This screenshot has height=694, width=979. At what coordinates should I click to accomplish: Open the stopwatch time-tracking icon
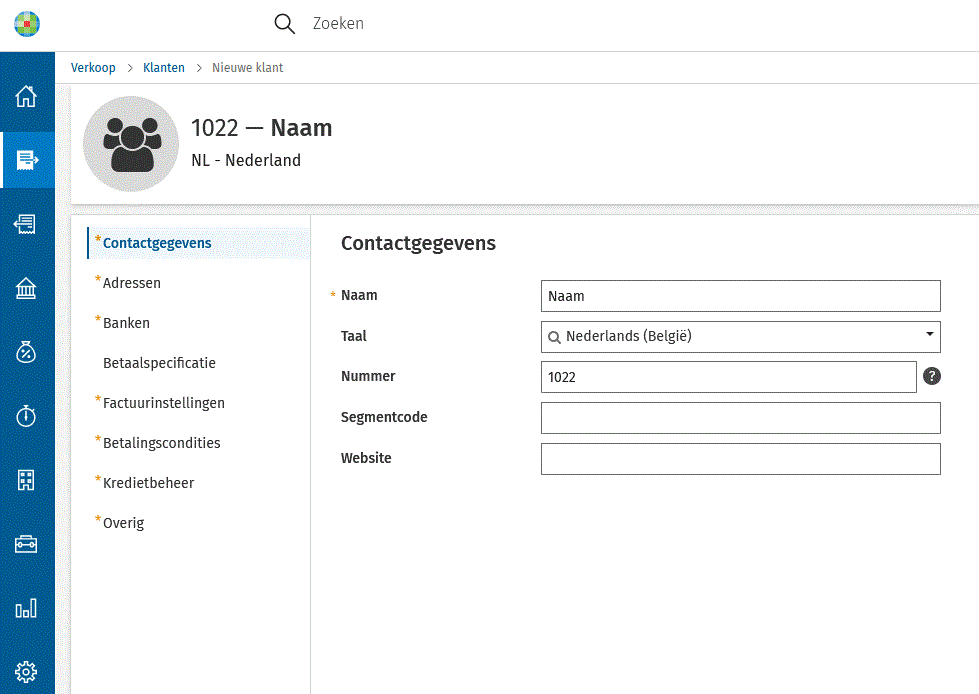26,416
